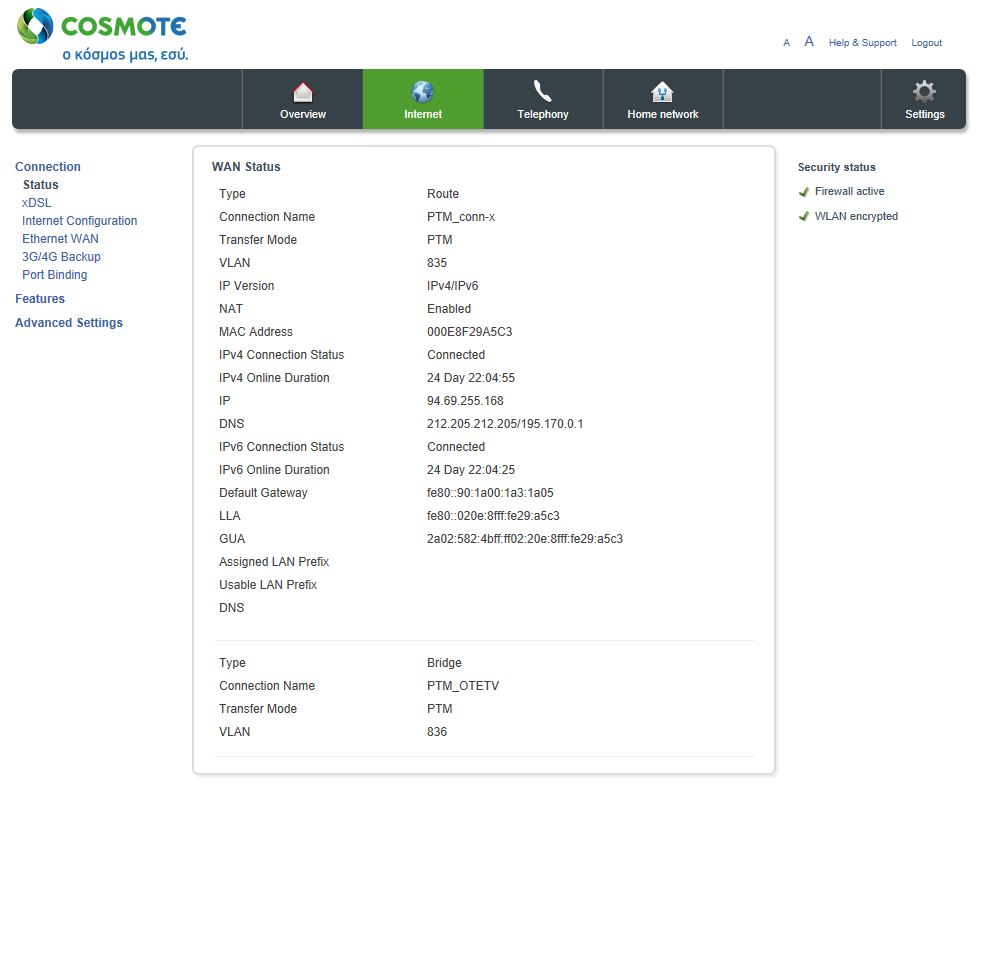Switch to larger font size A
Image resolution: width=981 pixels, height=971 pixels.
[x=809, y=42]
